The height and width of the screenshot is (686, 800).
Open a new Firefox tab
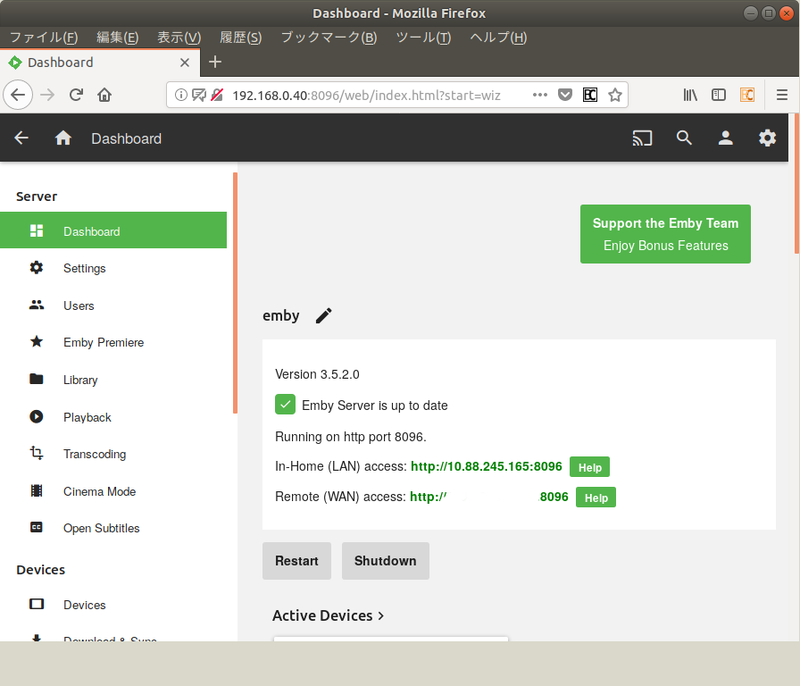(215, 62)
